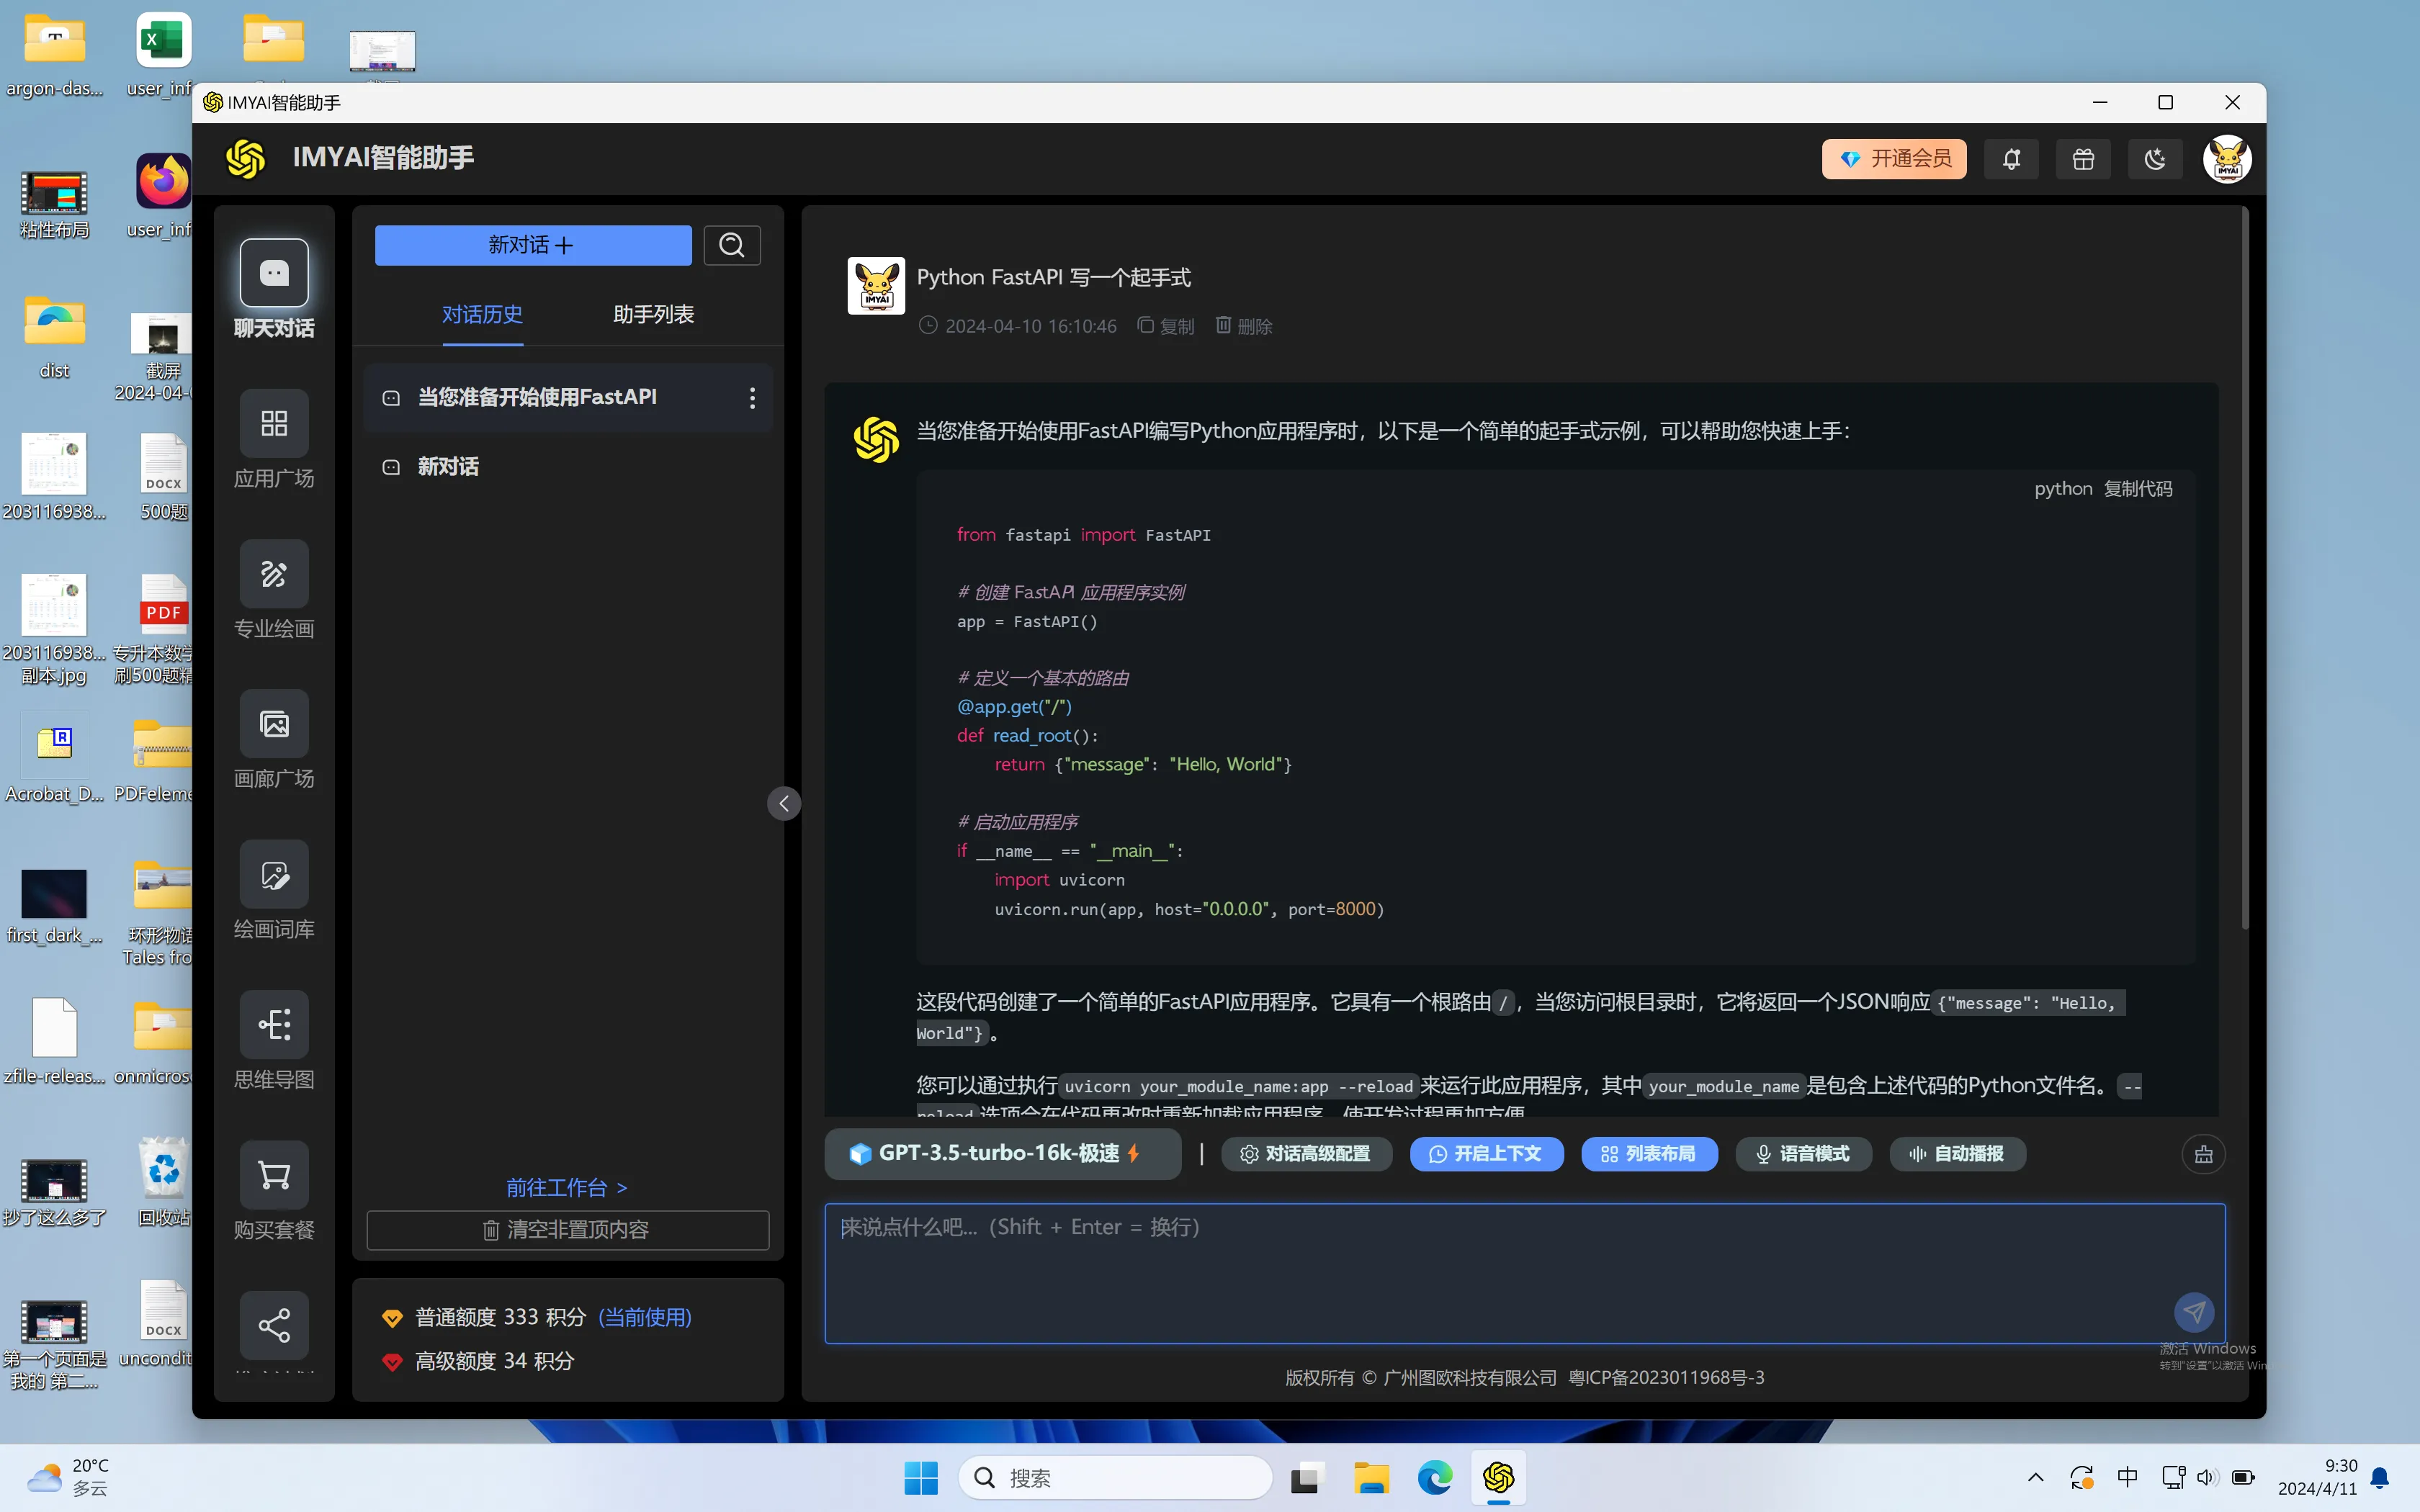Toggle 列表布局 layout

coord(1649,1154)
